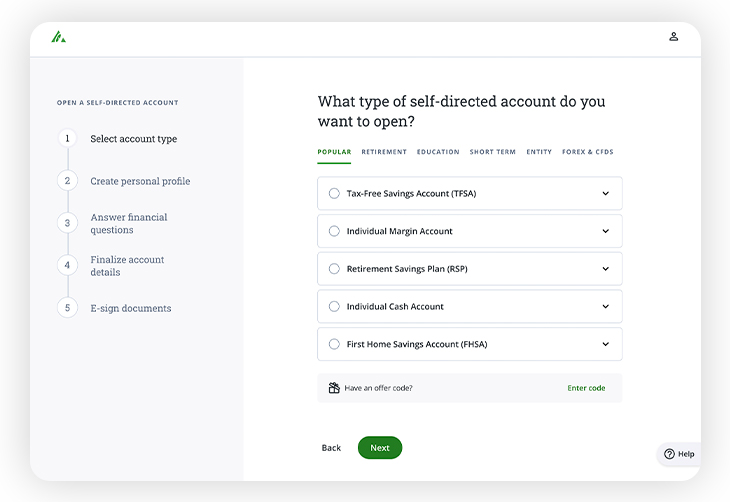This screenshot has width=730, height=502.
Task: Click the Help question mark icon
Action: point(670,454)
